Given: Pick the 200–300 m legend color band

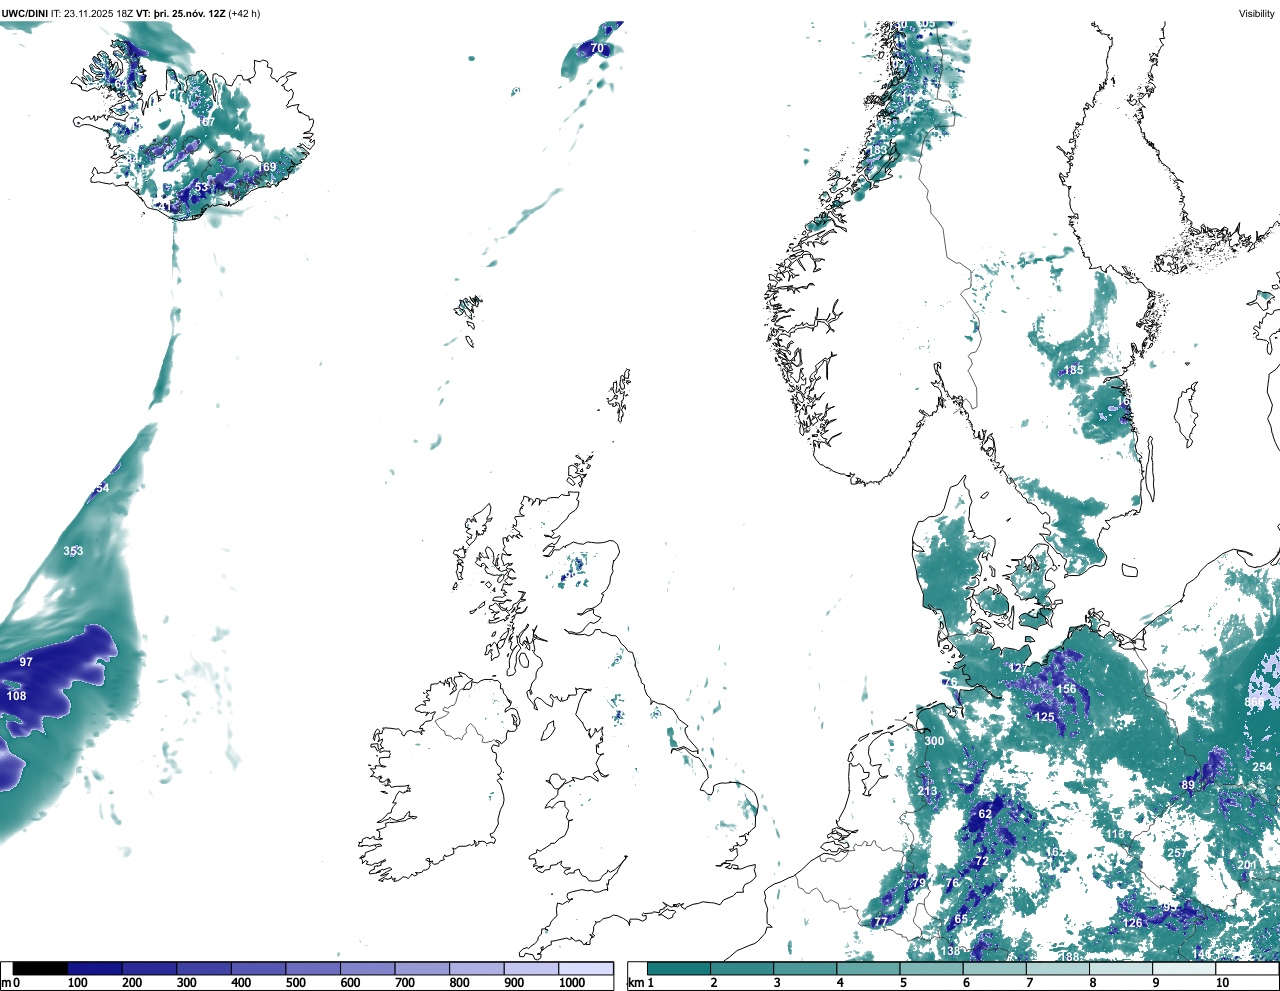Looking at the screenshot, I should pyautogui.click(x=149, y=968).
